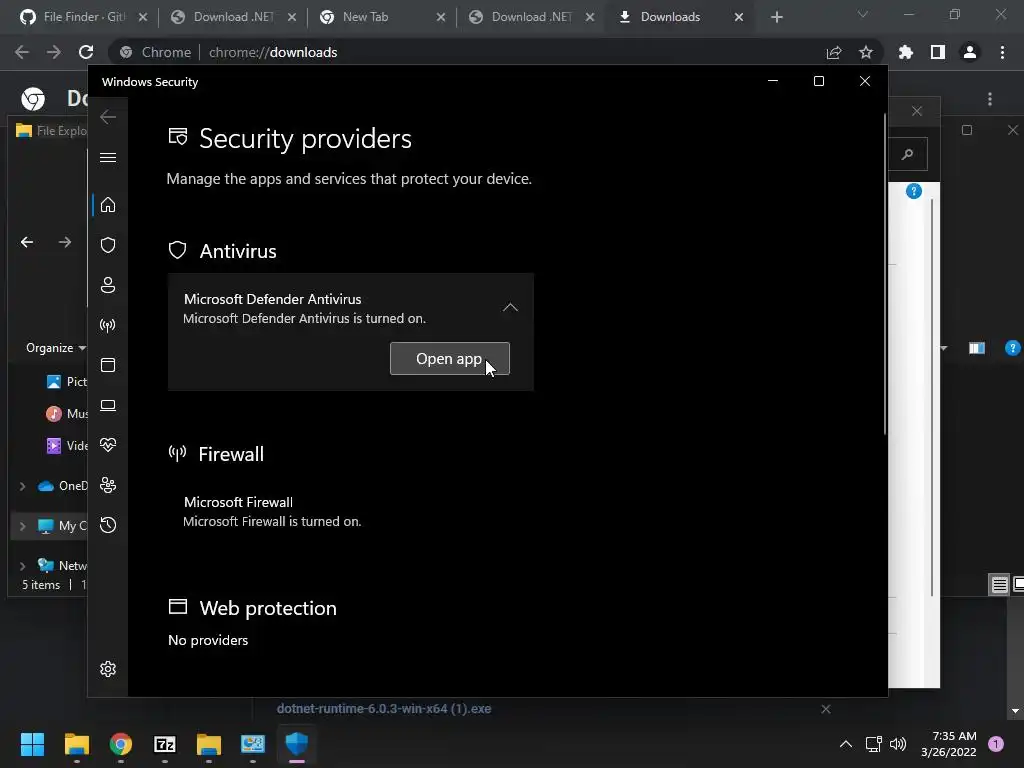
Task: Open dotnet-runtime-6.0.3-win-x64 (1).exe download link
Action: pyautogui.click(x=384, y=709)
